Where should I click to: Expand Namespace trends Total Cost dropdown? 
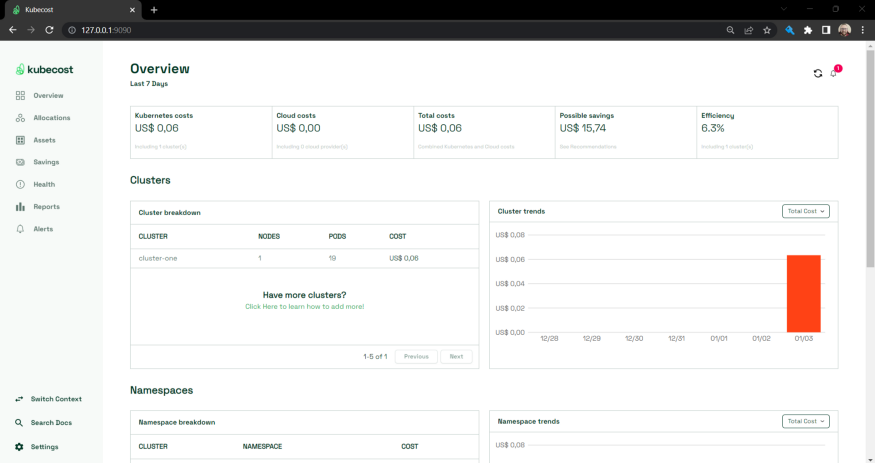(805, 421)
